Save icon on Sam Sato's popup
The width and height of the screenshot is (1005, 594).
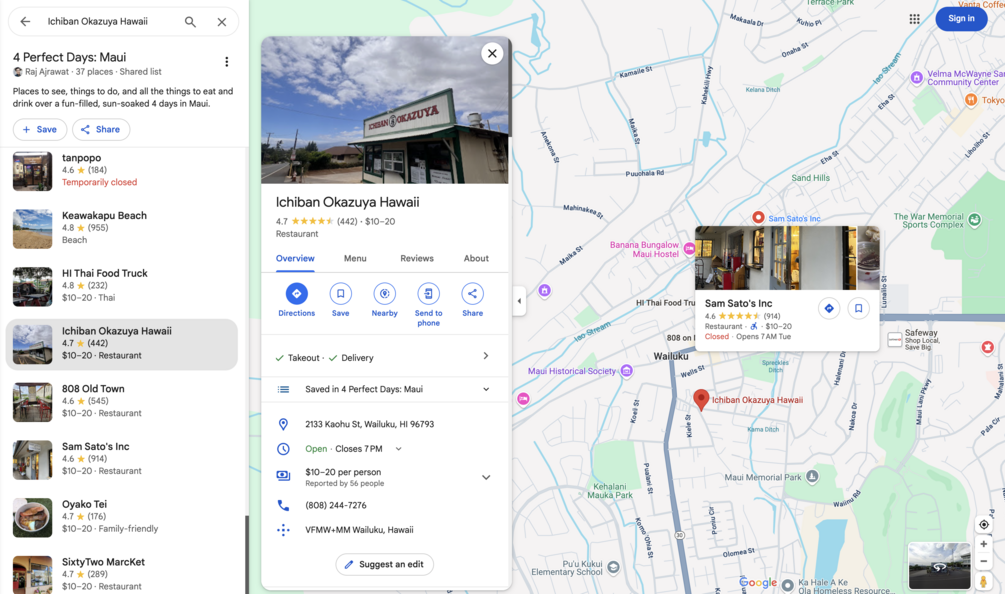(x=858, y=308)
